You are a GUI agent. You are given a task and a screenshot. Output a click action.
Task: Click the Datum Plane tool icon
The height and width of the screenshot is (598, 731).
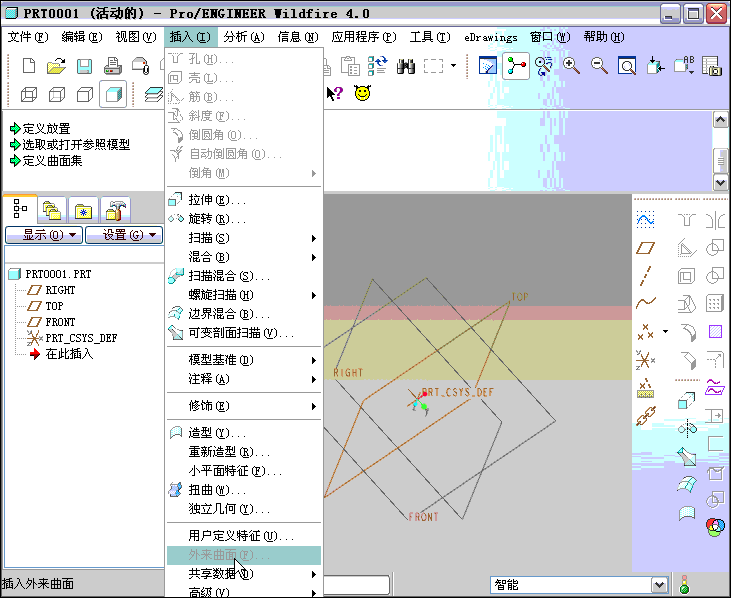[x=646, y=248]
